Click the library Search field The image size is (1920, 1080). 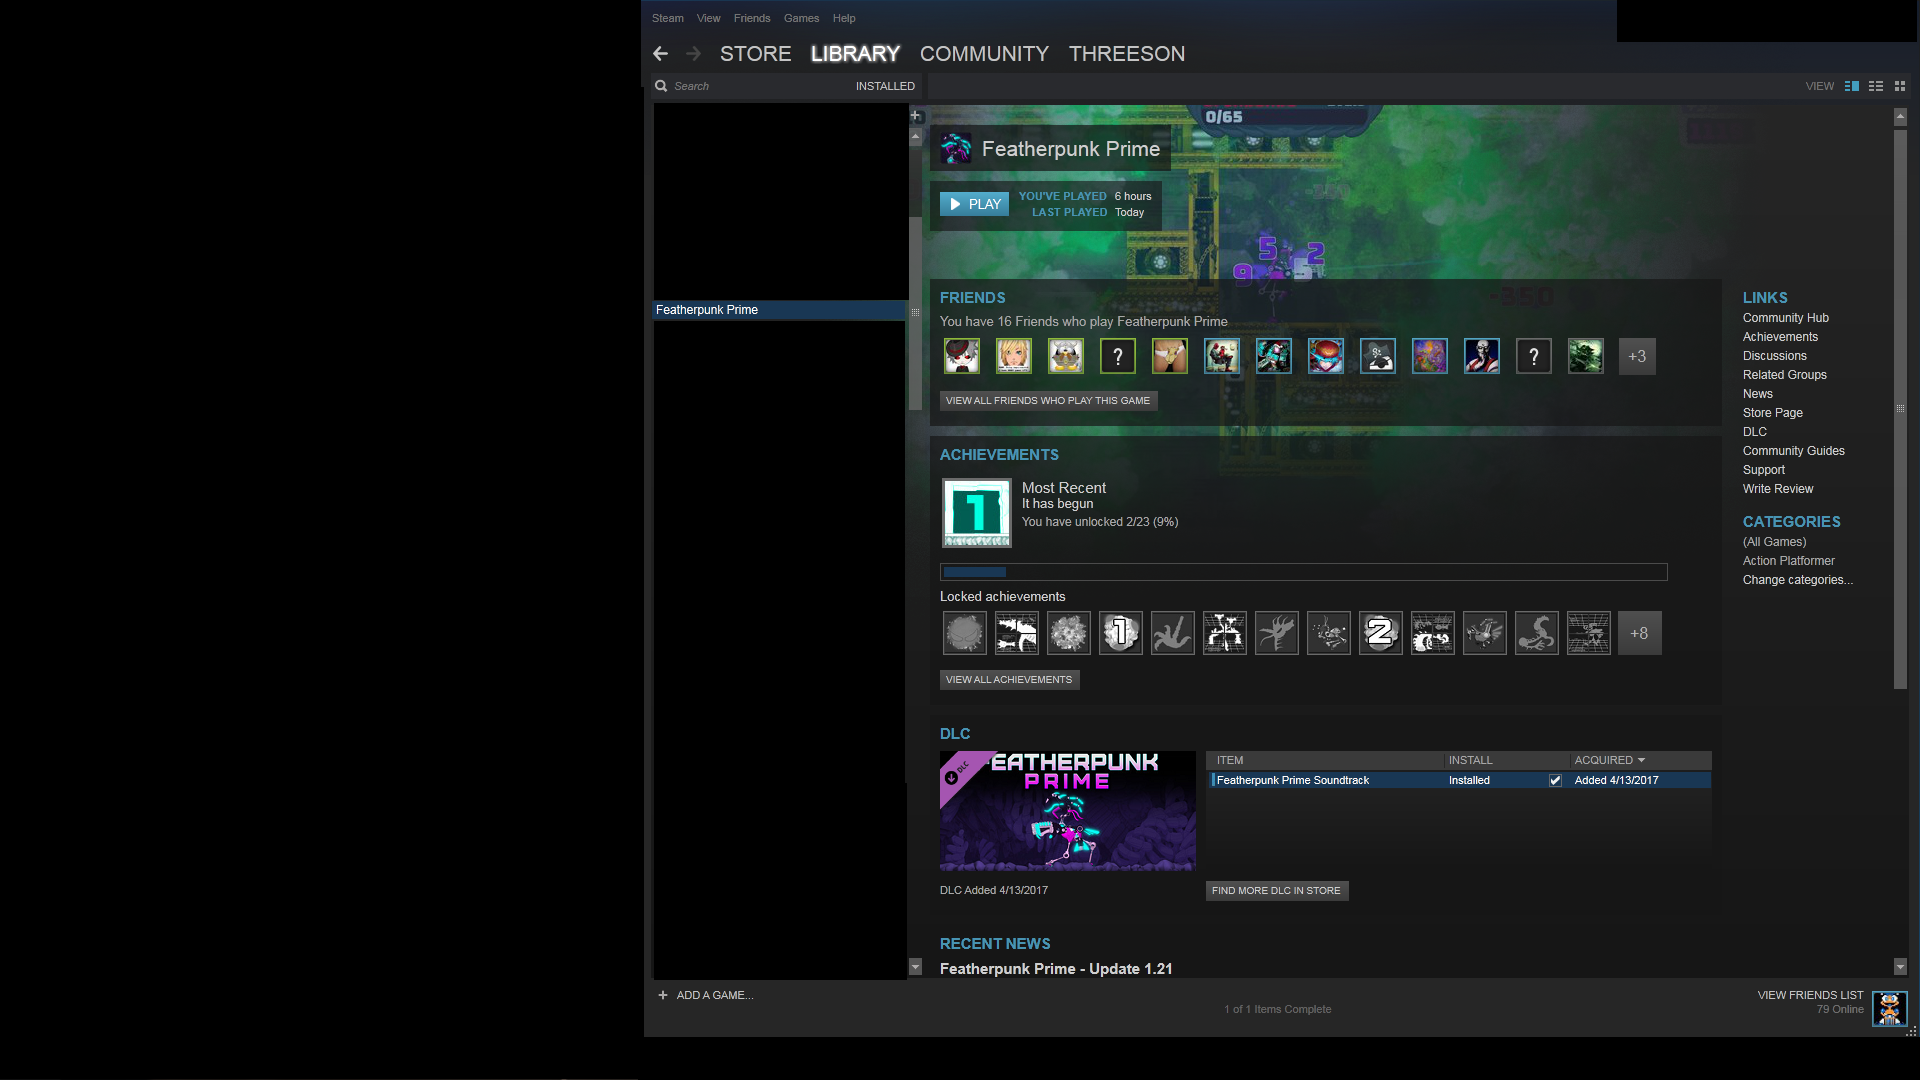(x=750, y=86)
